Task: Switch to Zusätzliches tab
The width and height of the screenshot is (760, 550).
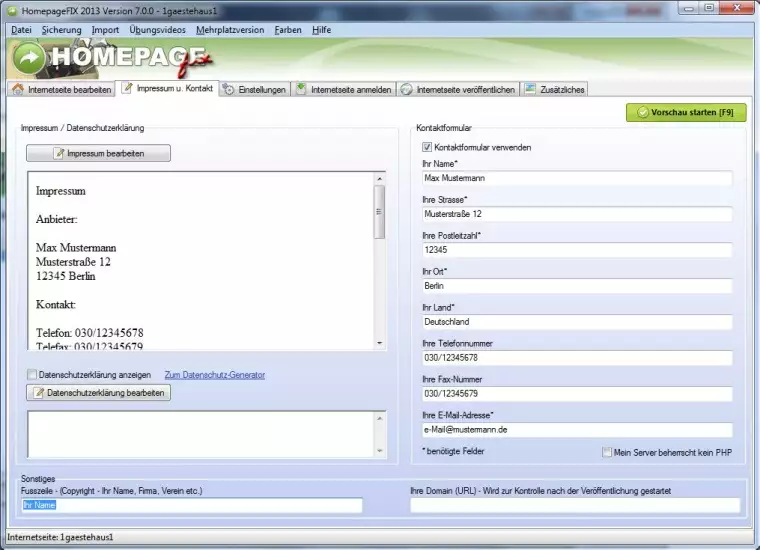Action: click(554, 89)
